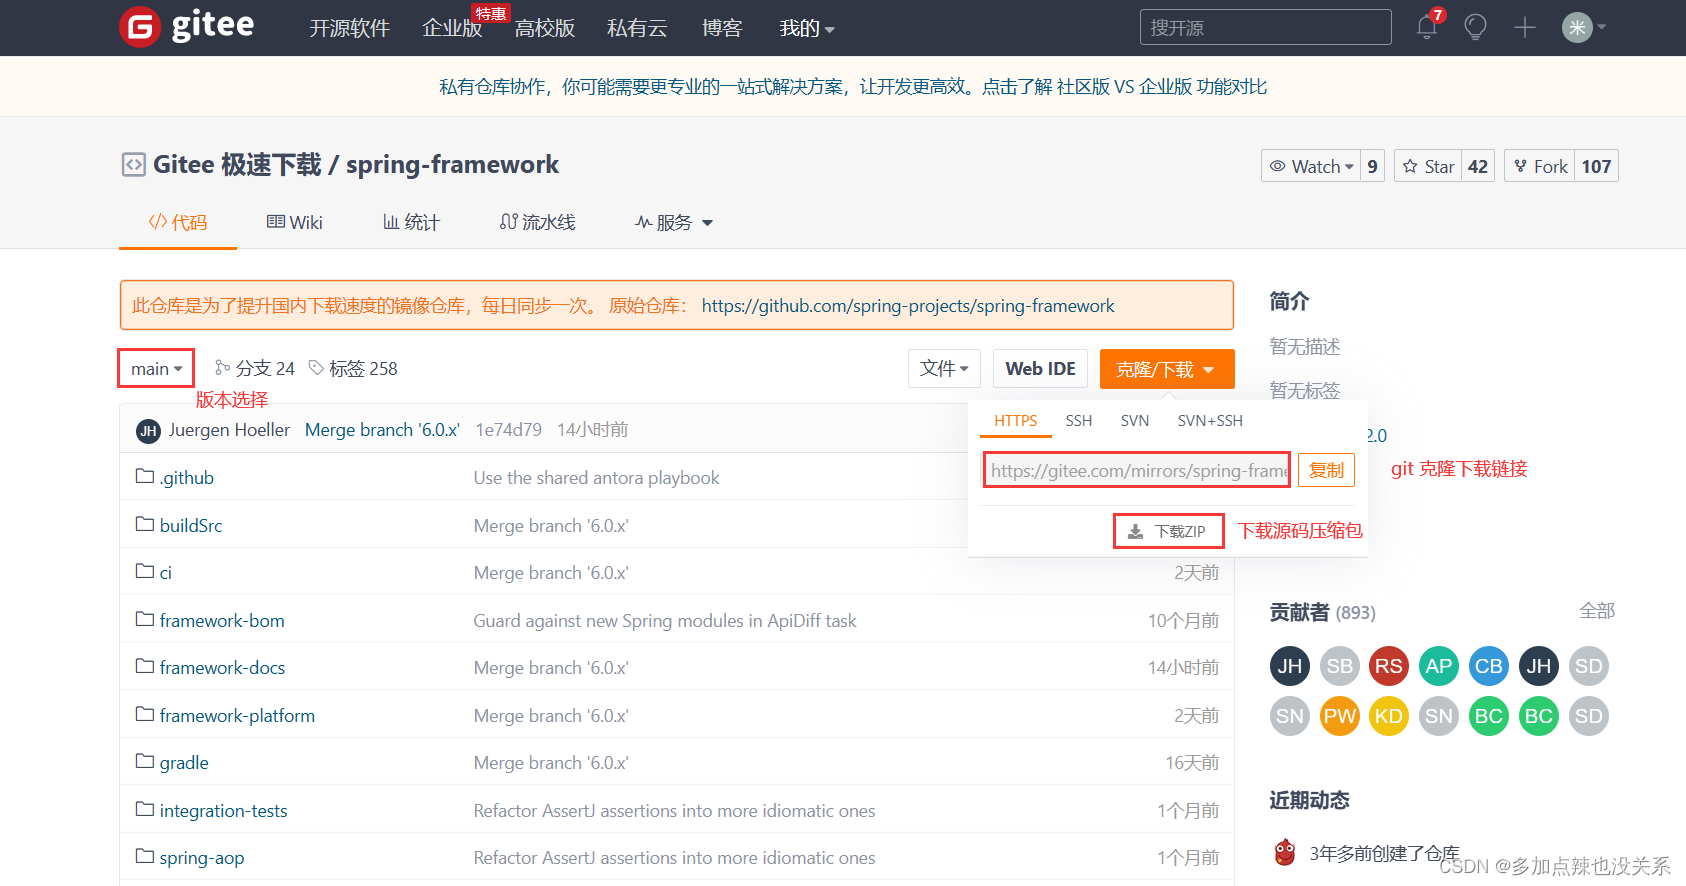Open 开源软件 in top navigation
Image resolution: width=1686 pixels, height=886 pixels.
click(x=349, y=28)
